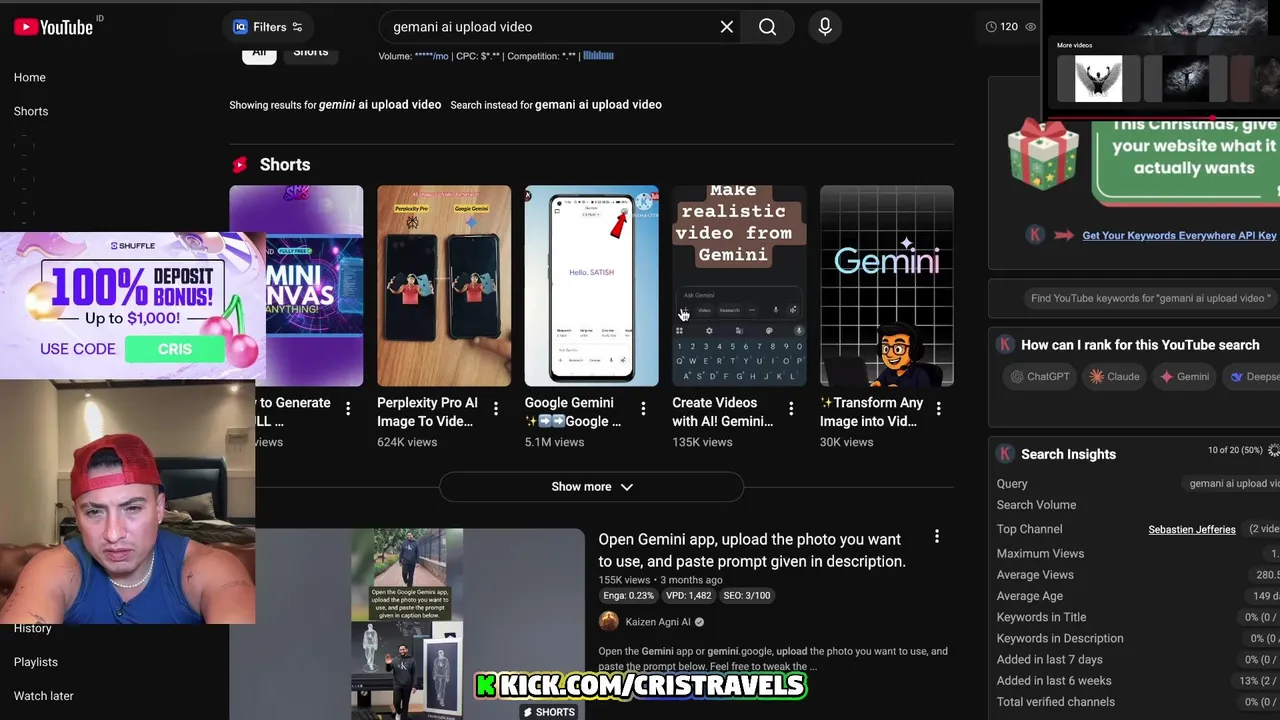Screen dimensions: 1280x720
Task: Click the Enga: 0.23% stat badge
Action: pyautogui.click(x=628, y=595)
